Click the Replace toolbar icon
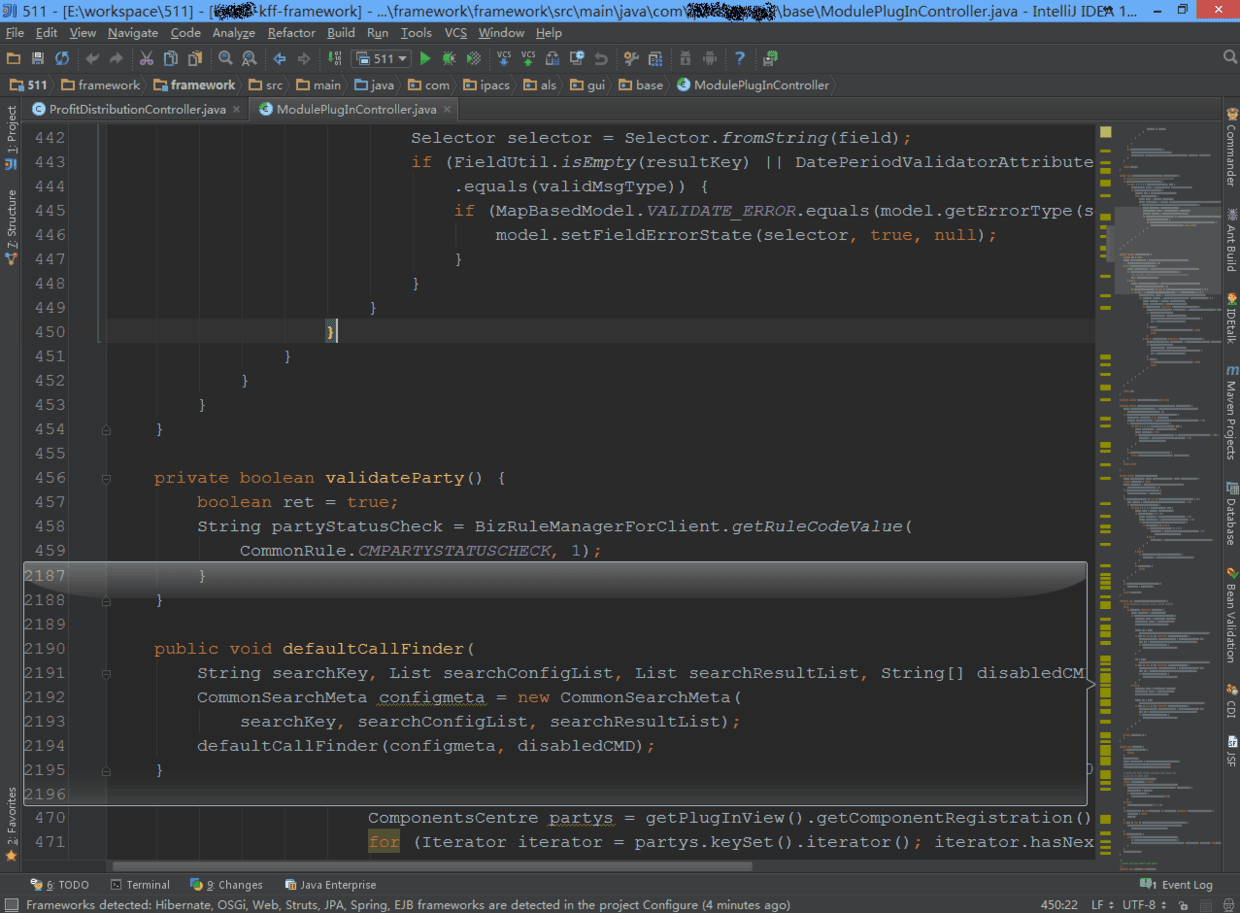The height and width of the screenshot is (913, 1240). point(249,59)
